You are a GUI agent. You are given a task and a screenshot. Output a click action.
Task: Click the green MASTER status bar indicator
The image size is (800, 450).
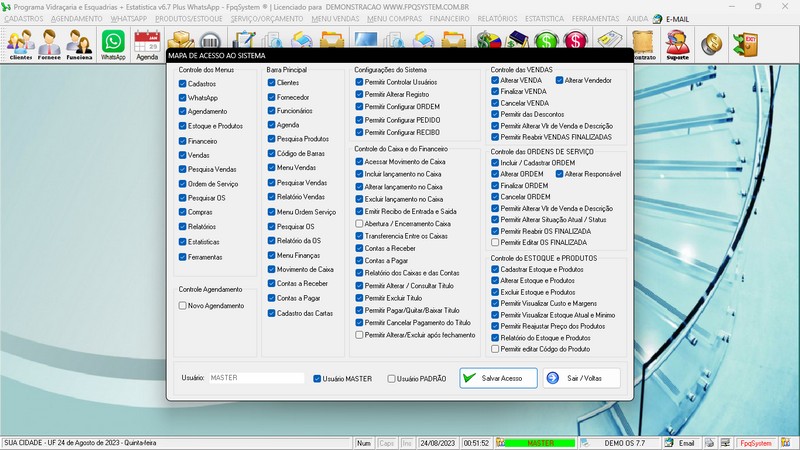coord(540,443)
